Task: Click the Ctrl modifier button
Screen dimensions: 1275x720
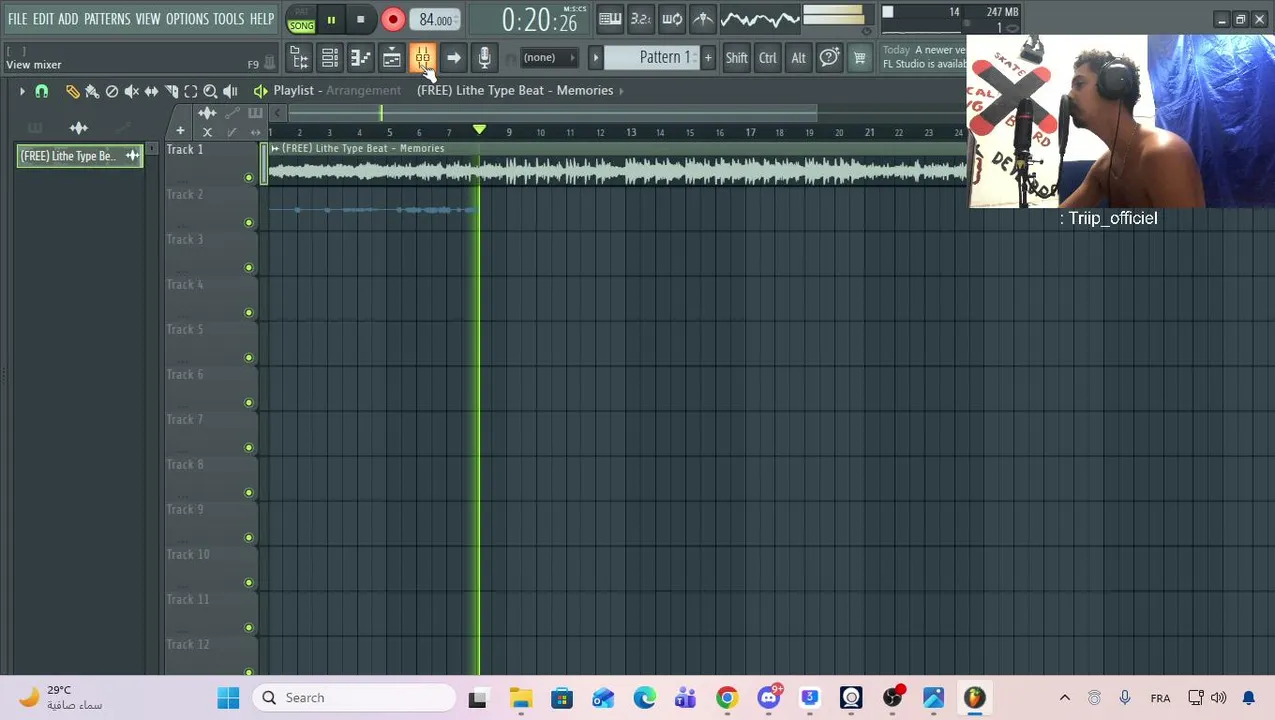Action: 768,58
